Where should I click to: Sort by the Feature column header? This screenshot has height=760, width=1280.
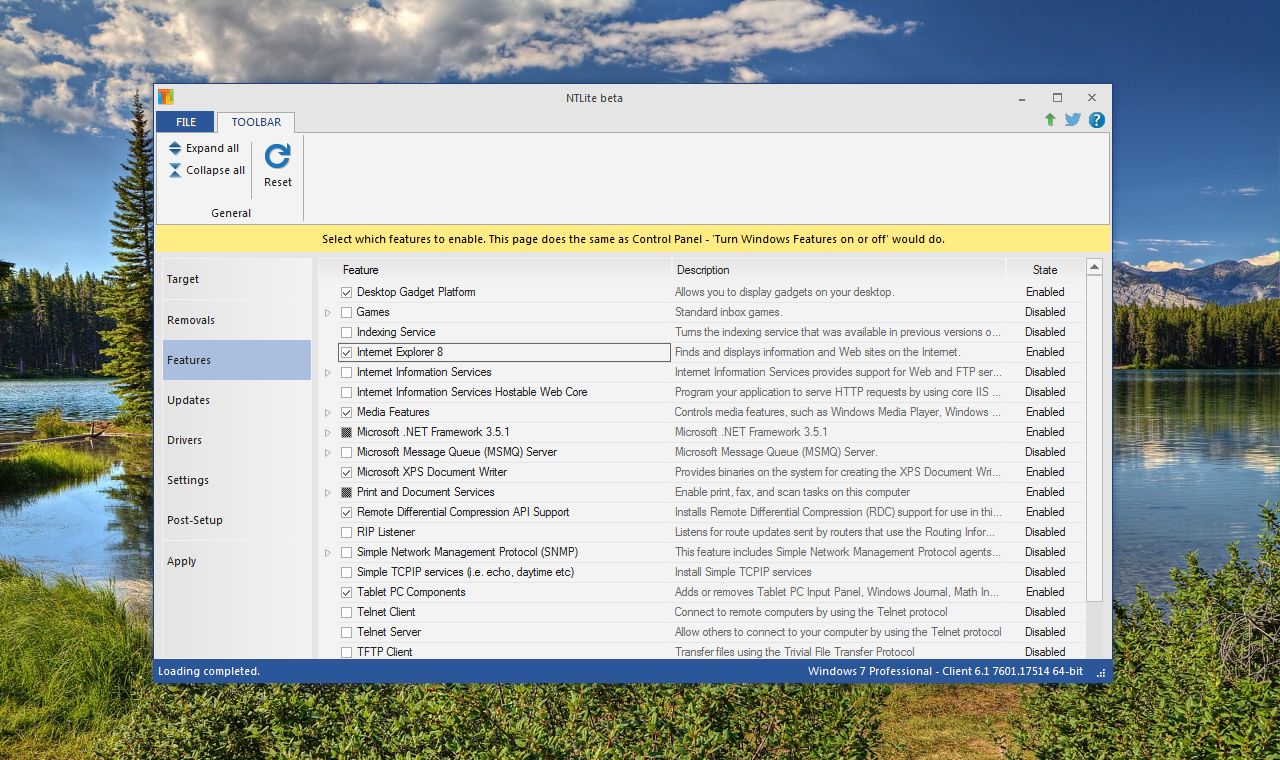pyautogui.click(x=495, y=270)
